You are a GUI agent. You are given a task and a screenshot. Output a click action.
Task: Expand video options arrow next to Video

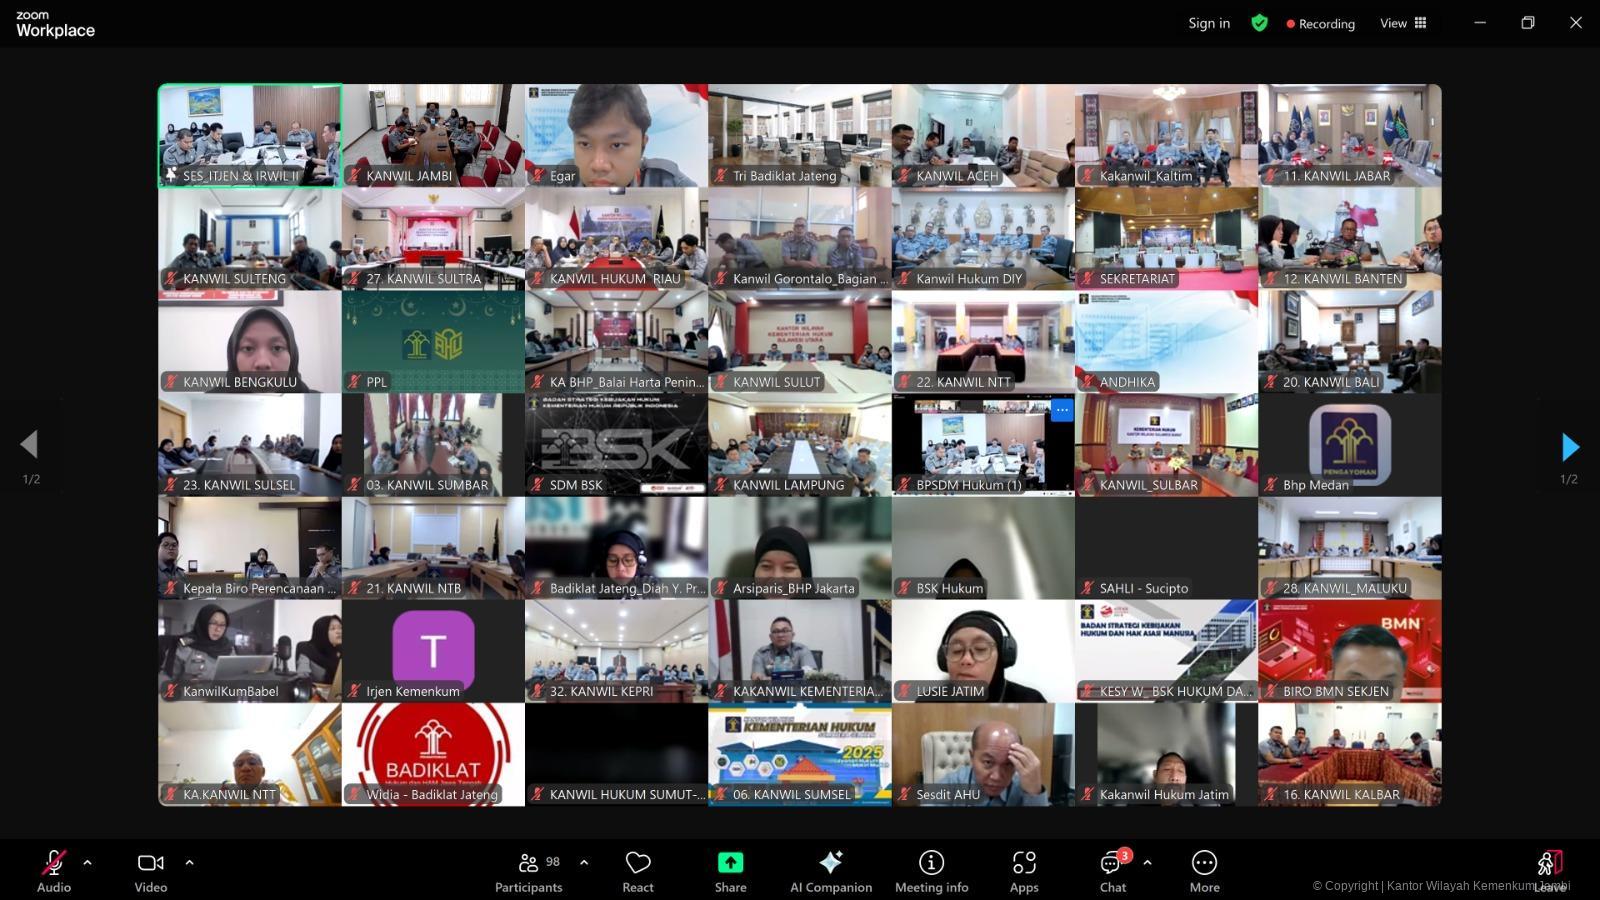coord(189,862)
